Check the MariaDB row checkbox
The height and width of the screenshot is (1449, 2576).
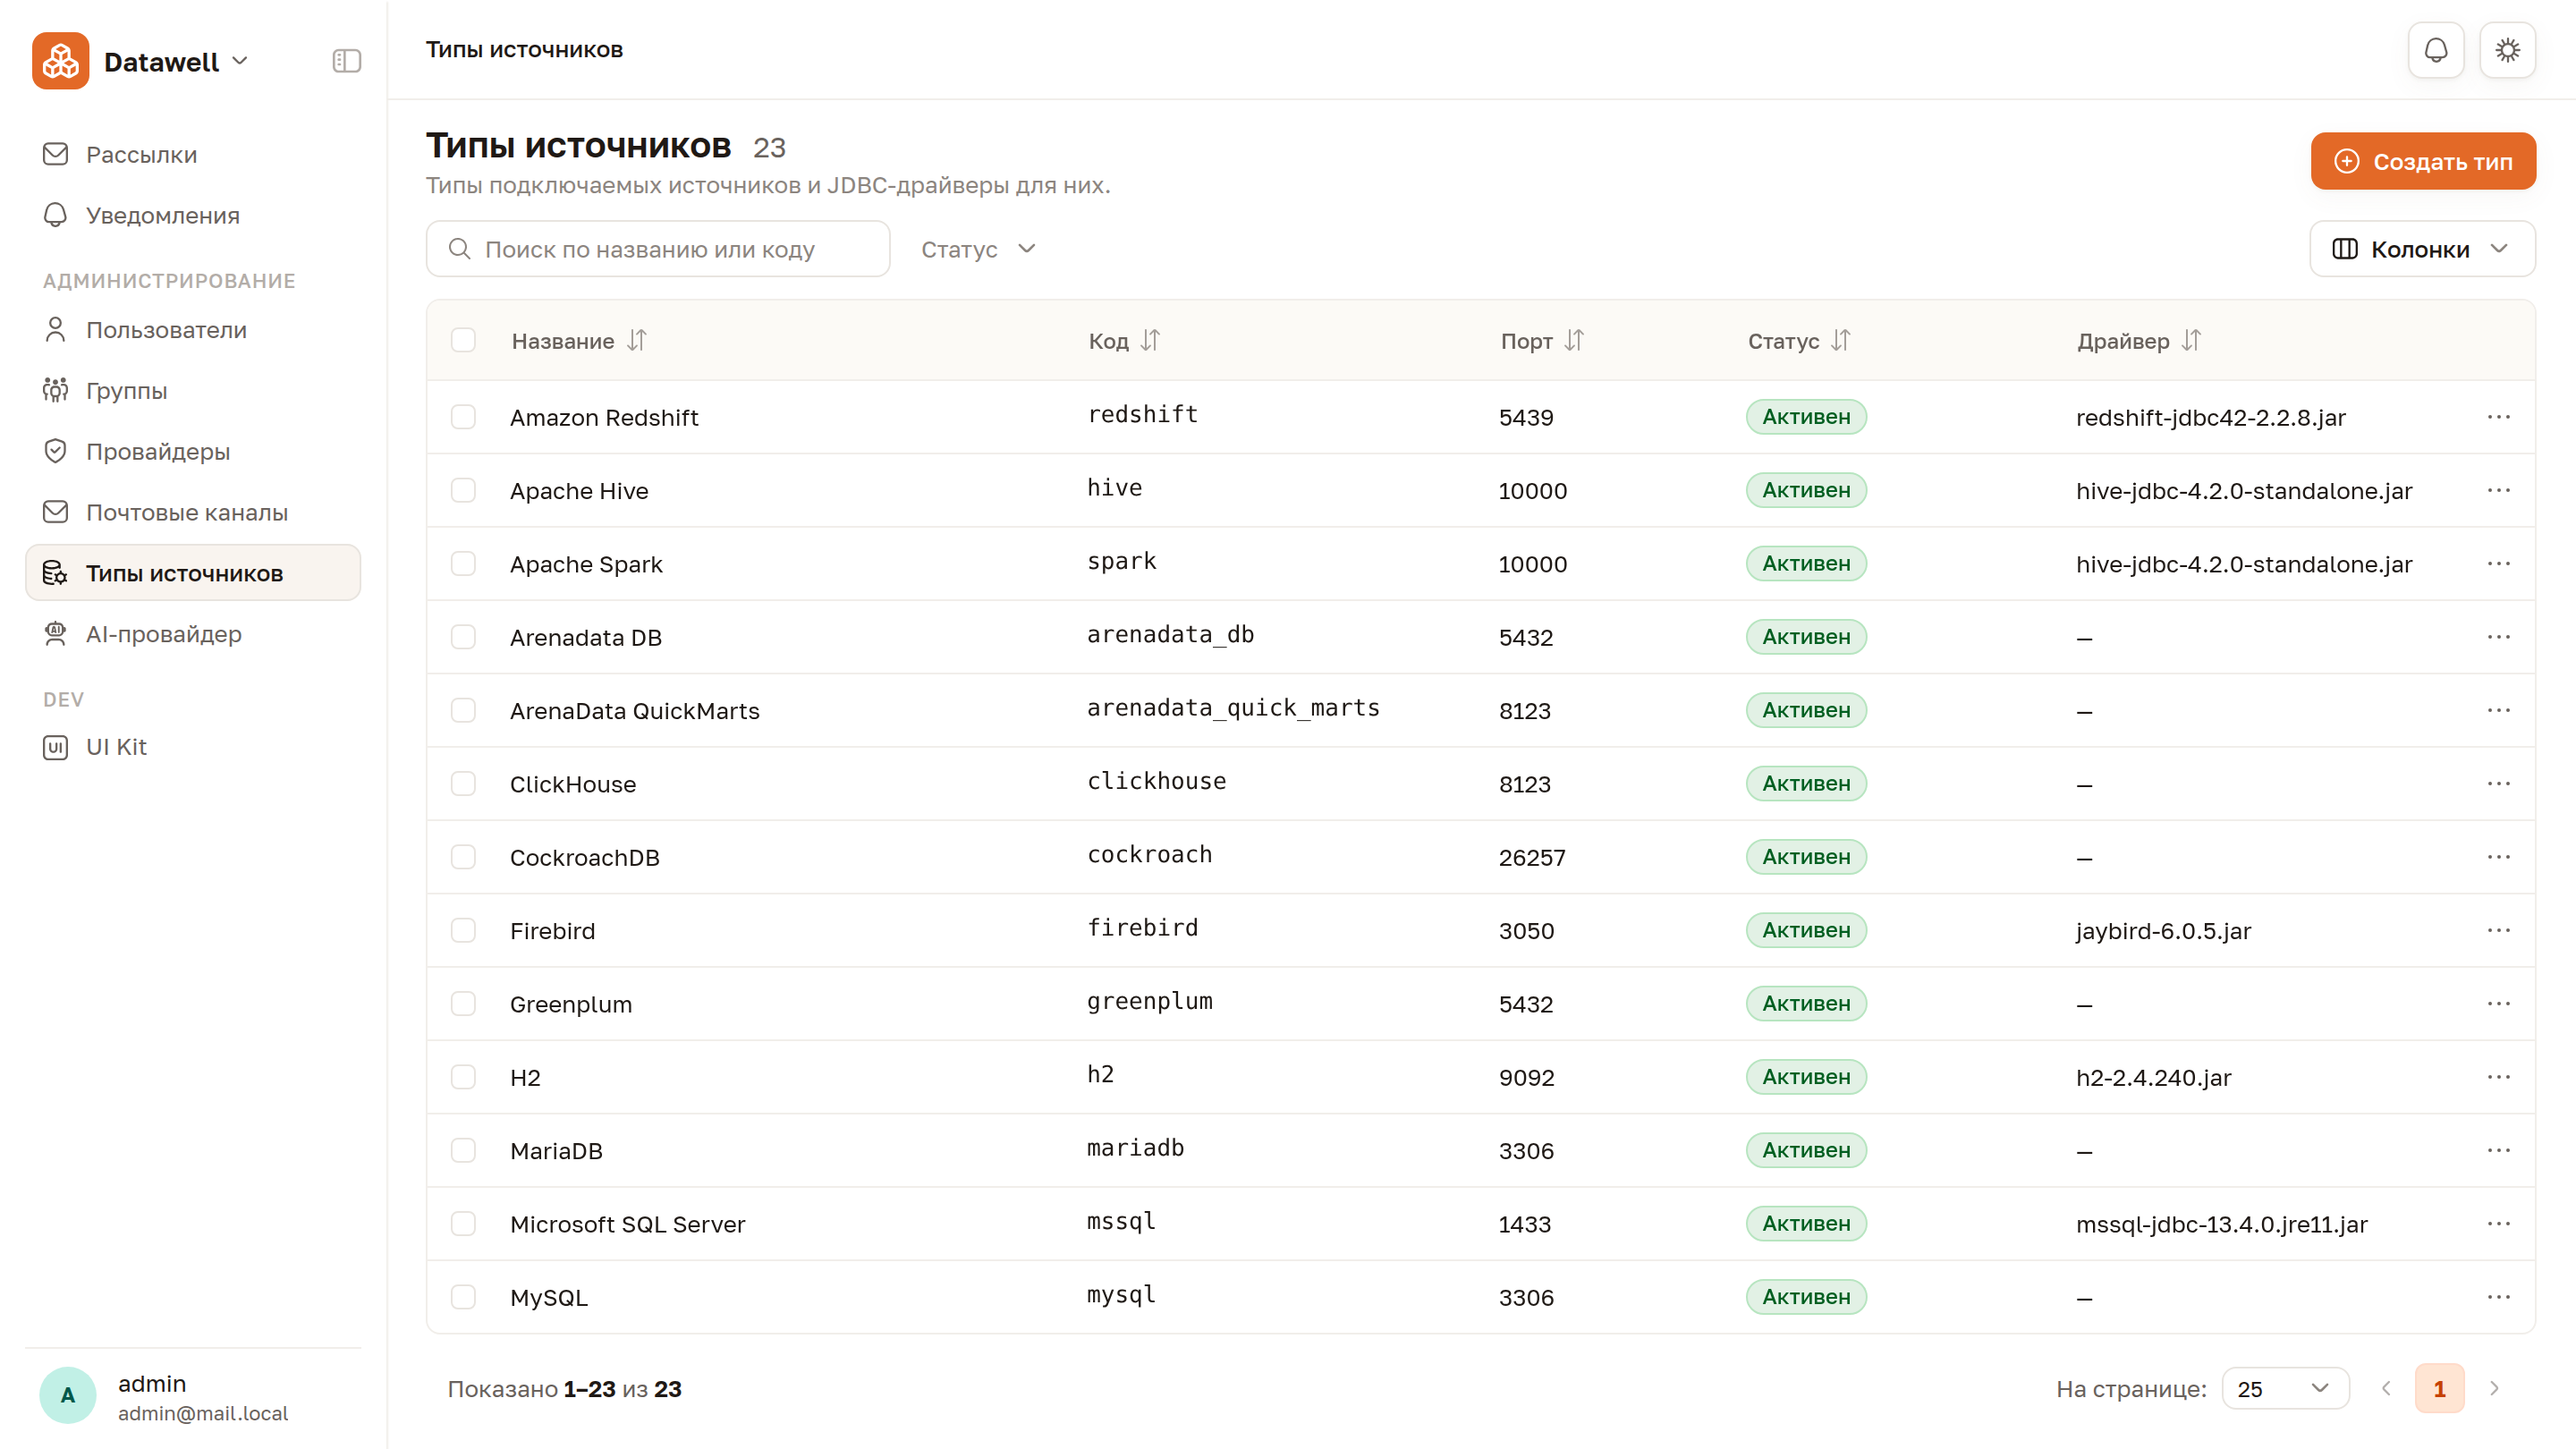463,1151
